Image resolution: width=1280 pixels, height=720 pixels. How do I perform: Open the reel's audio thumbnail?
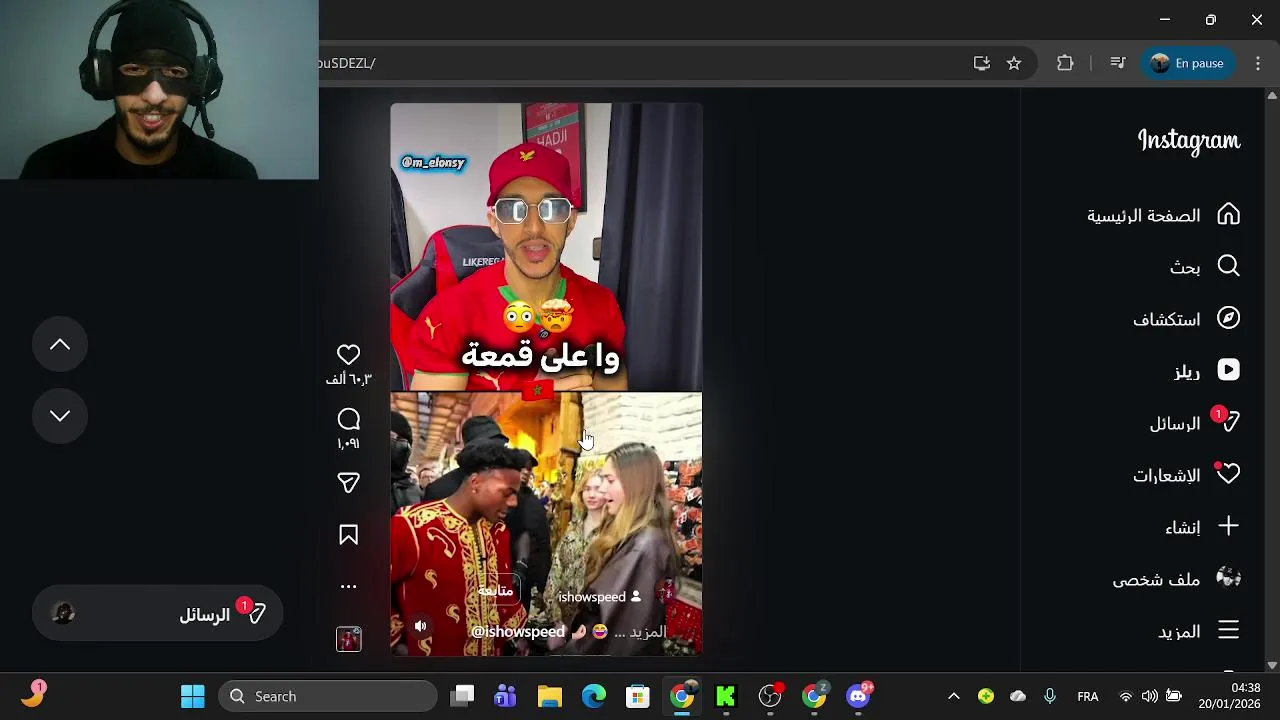point(348,639)
